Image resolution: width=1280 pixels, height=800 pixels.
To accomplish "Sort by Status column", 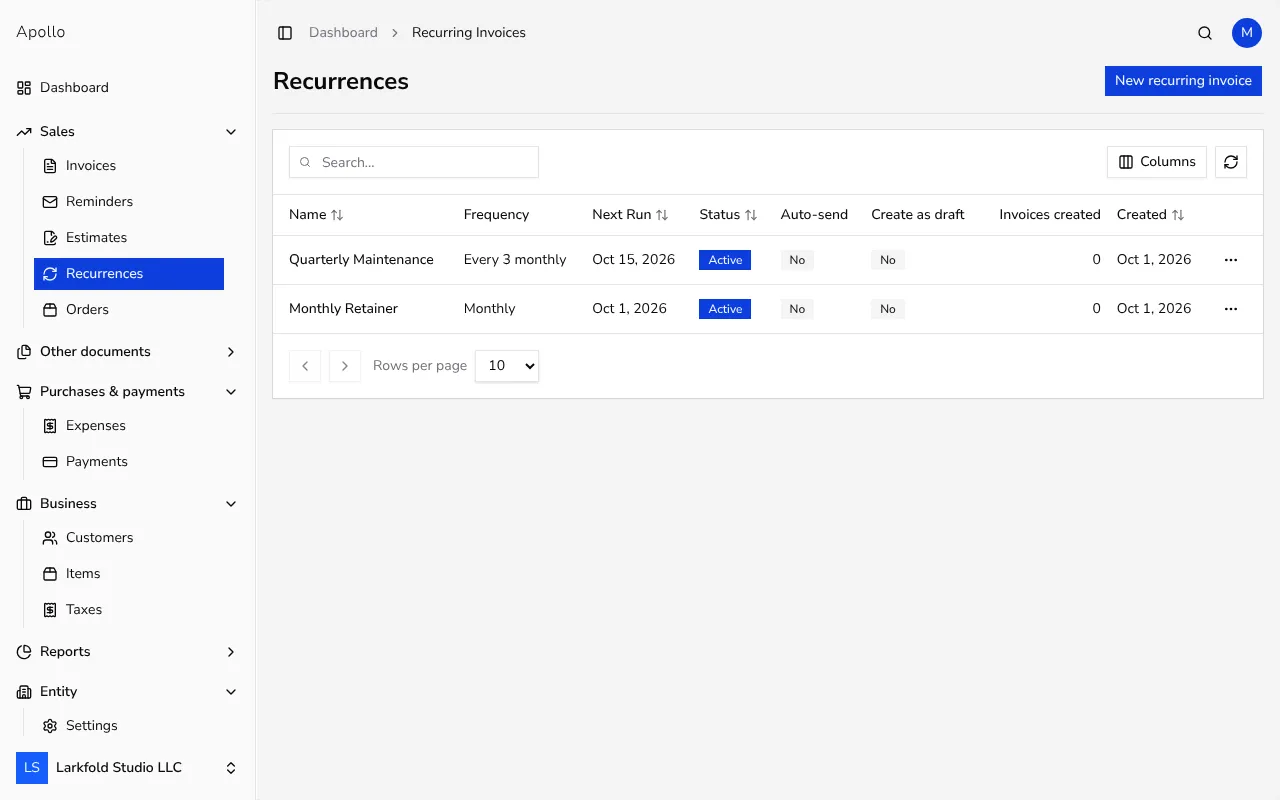I will pyautogui.click(x=728, y=215).
